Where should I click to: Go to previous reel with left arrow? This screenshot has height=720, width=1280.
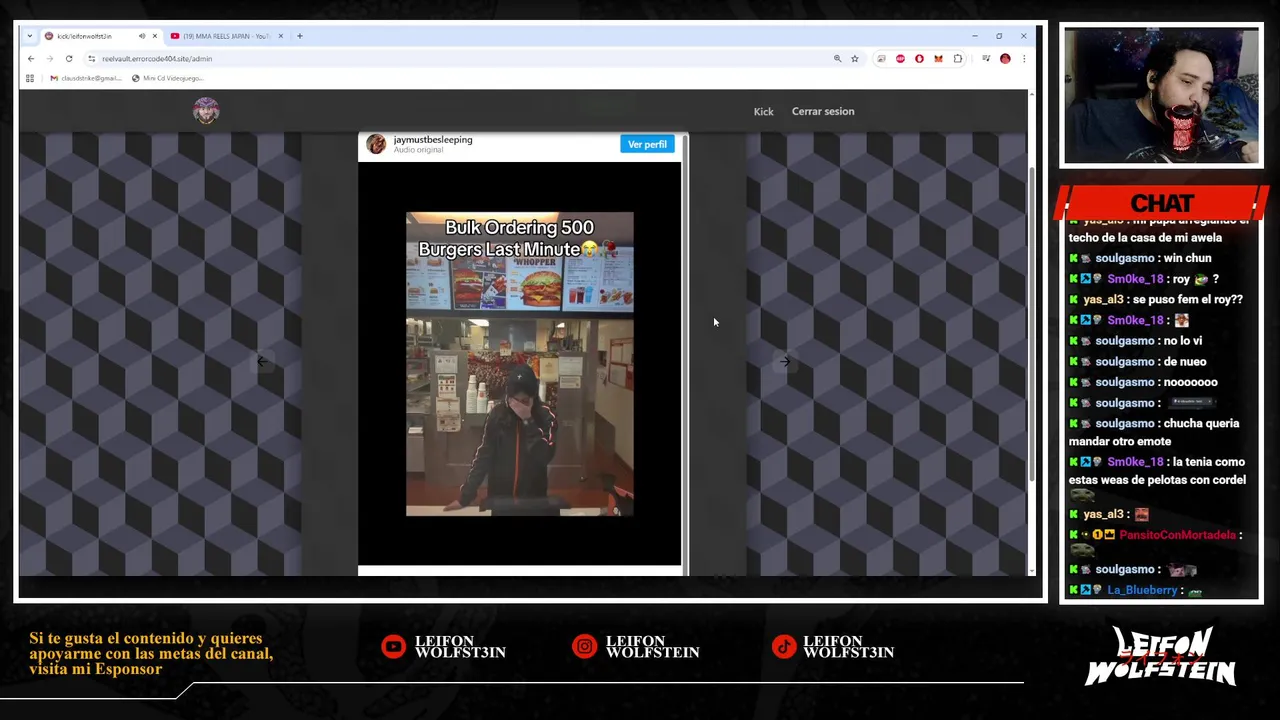[x=261, y=361]
